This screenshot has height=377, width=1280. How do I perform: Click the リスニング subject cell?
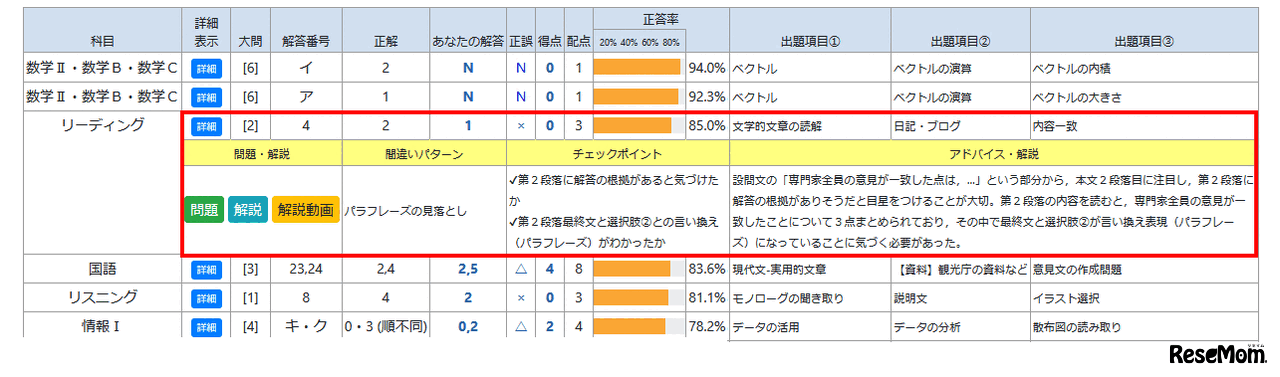(101, 298)
